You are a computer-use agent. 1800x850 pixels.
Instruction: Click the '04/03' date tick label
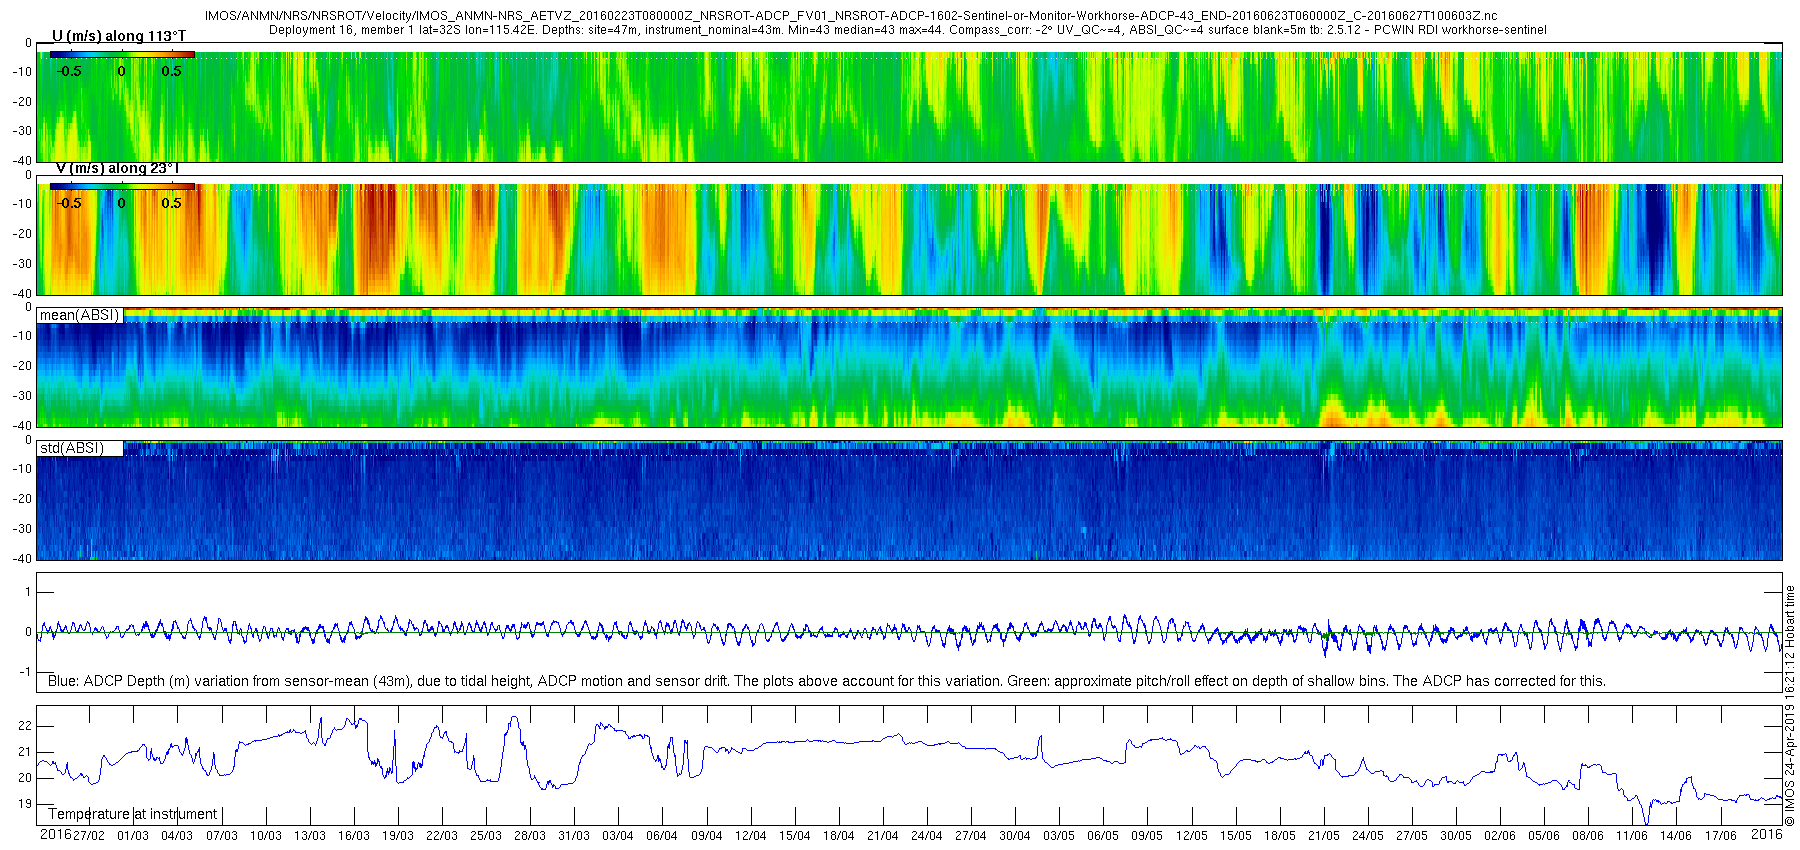click(x=177, y=836)
